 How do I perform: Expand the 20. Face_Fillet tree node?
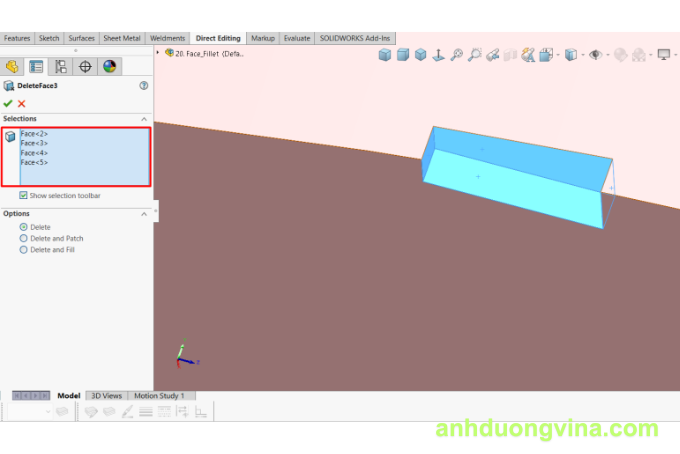click(x=158, y=52)
